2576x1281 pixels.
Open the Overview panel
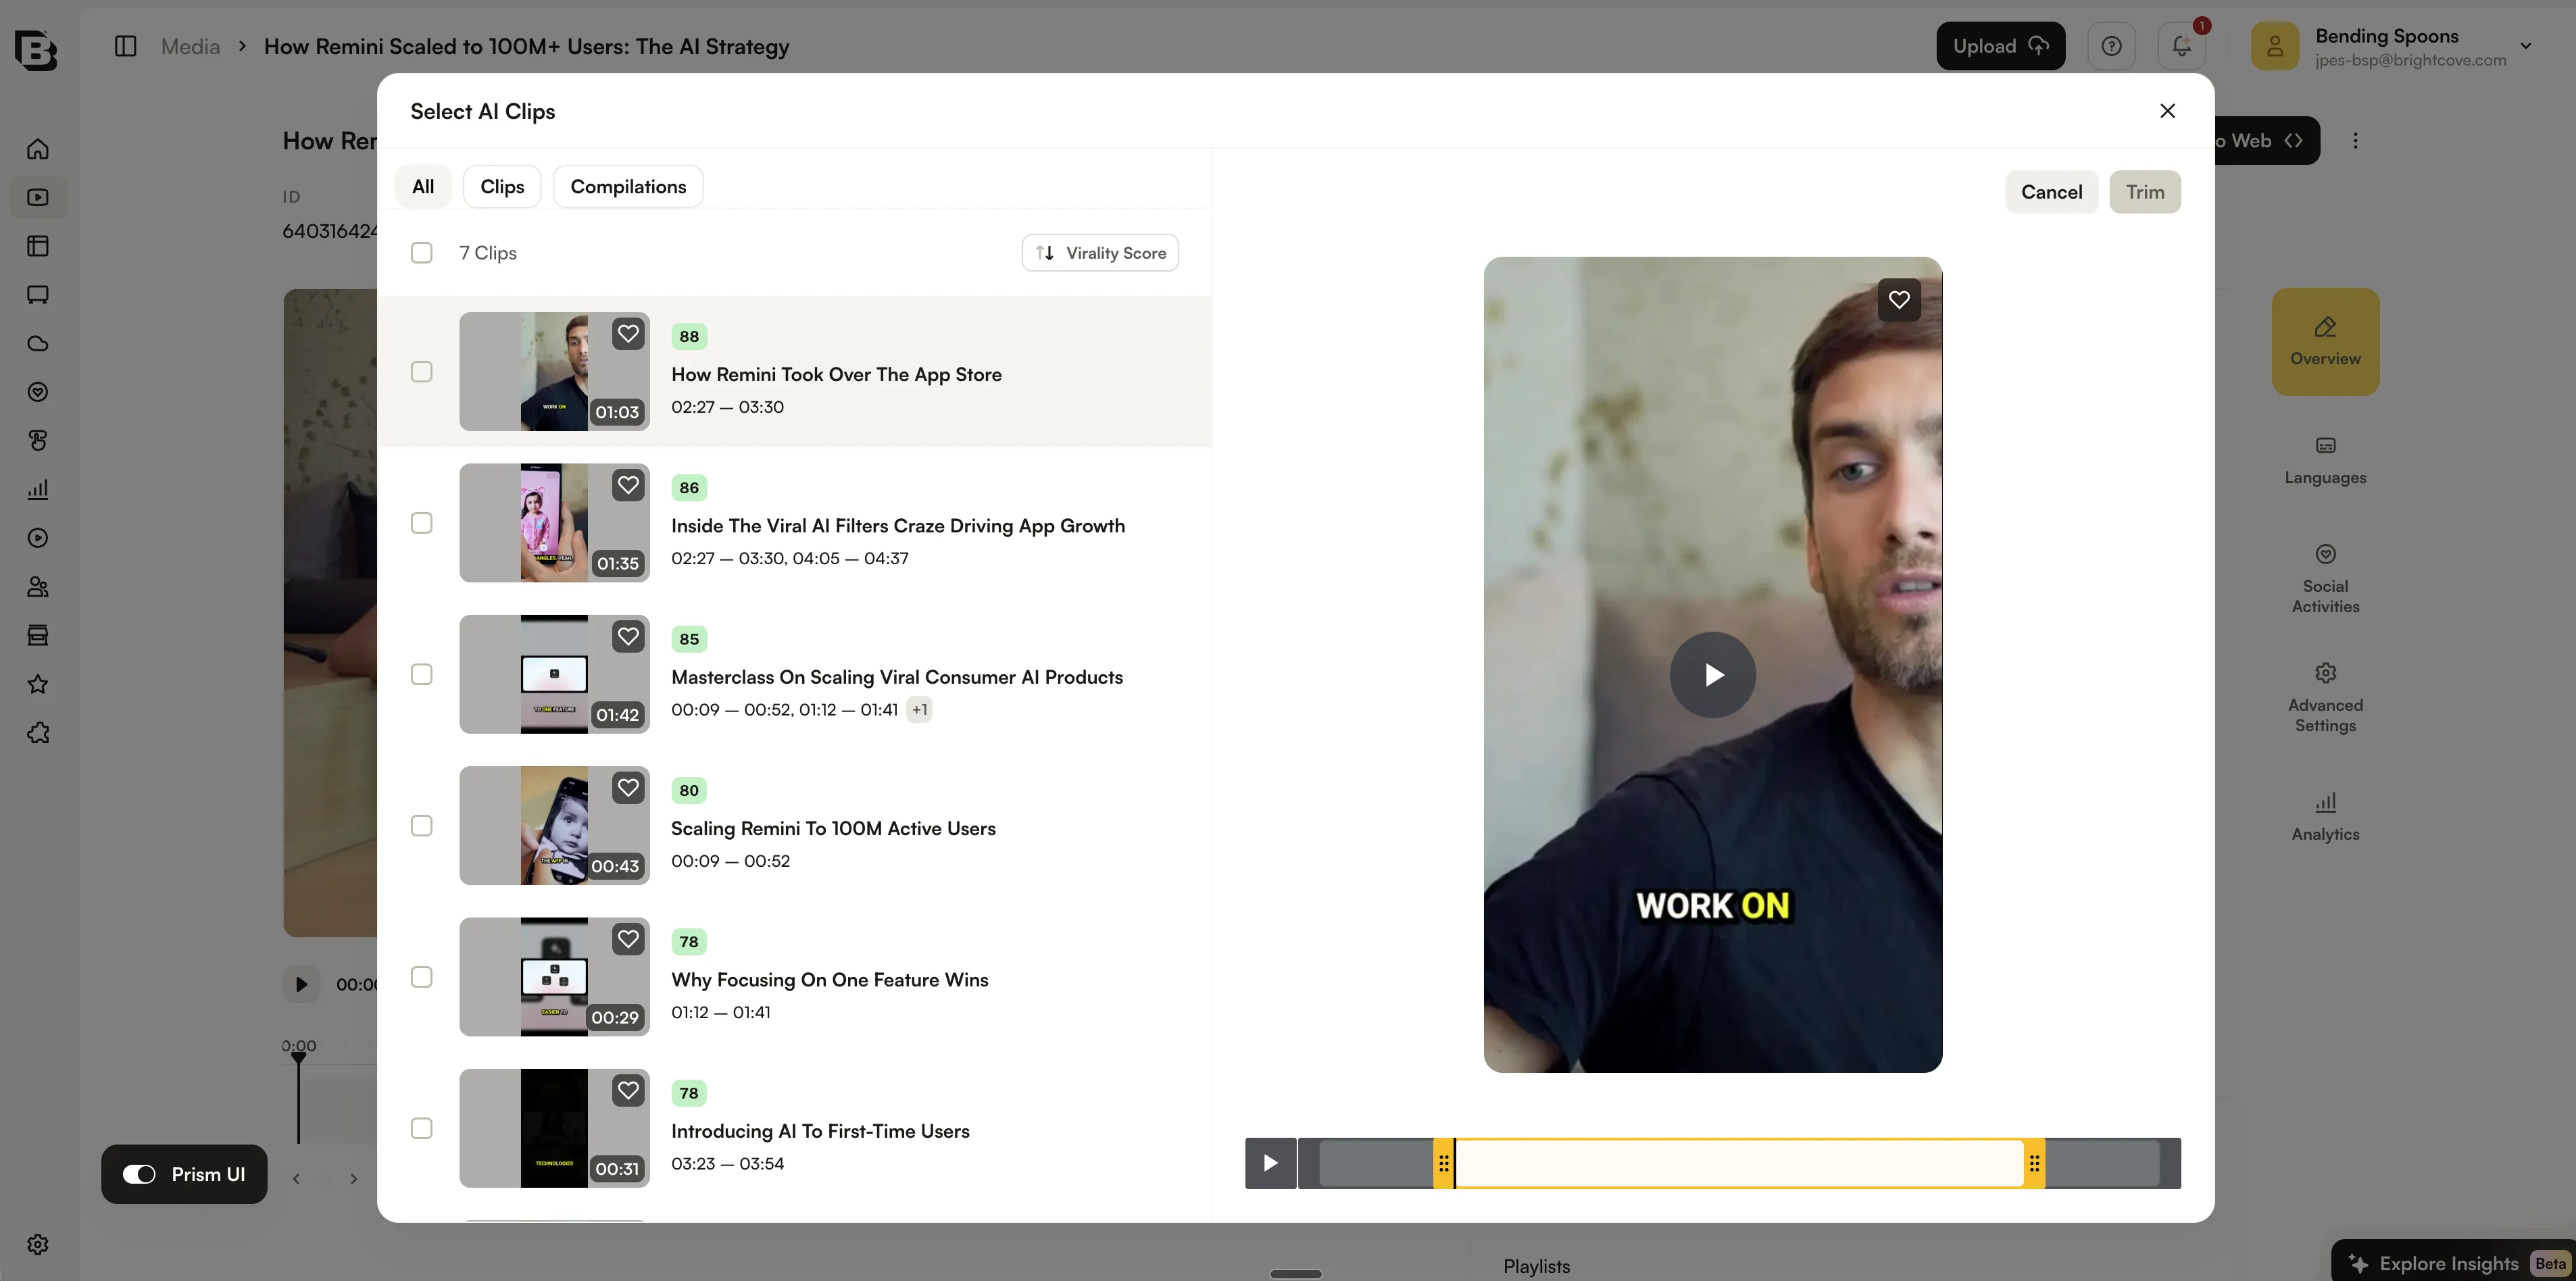2325,341
